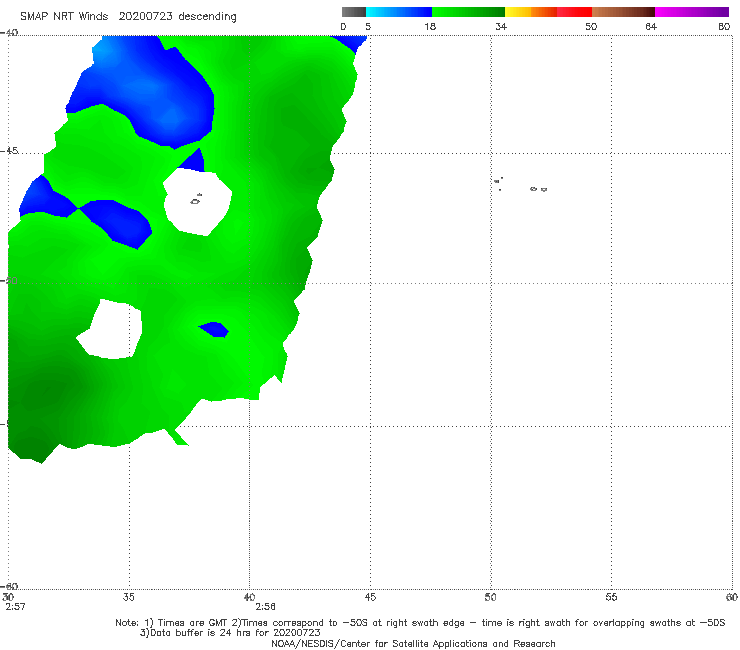Click the island cluster near longitude 50
Viewport: 740px width, 650px height.
tap(498, 183)
